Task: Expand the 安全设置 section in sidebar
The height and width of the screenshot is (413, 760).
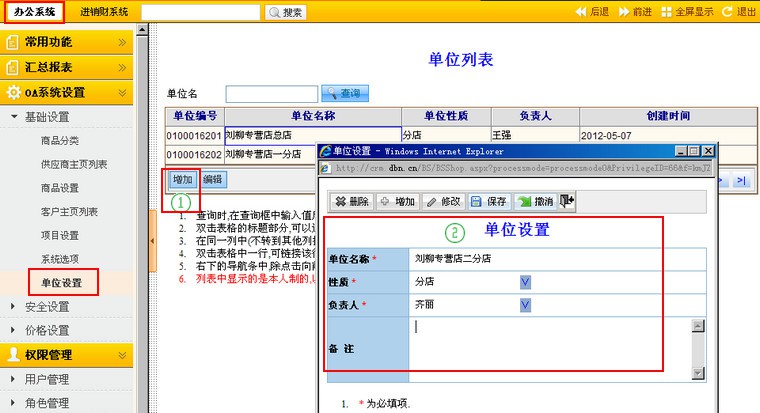Action: point(45,306)
